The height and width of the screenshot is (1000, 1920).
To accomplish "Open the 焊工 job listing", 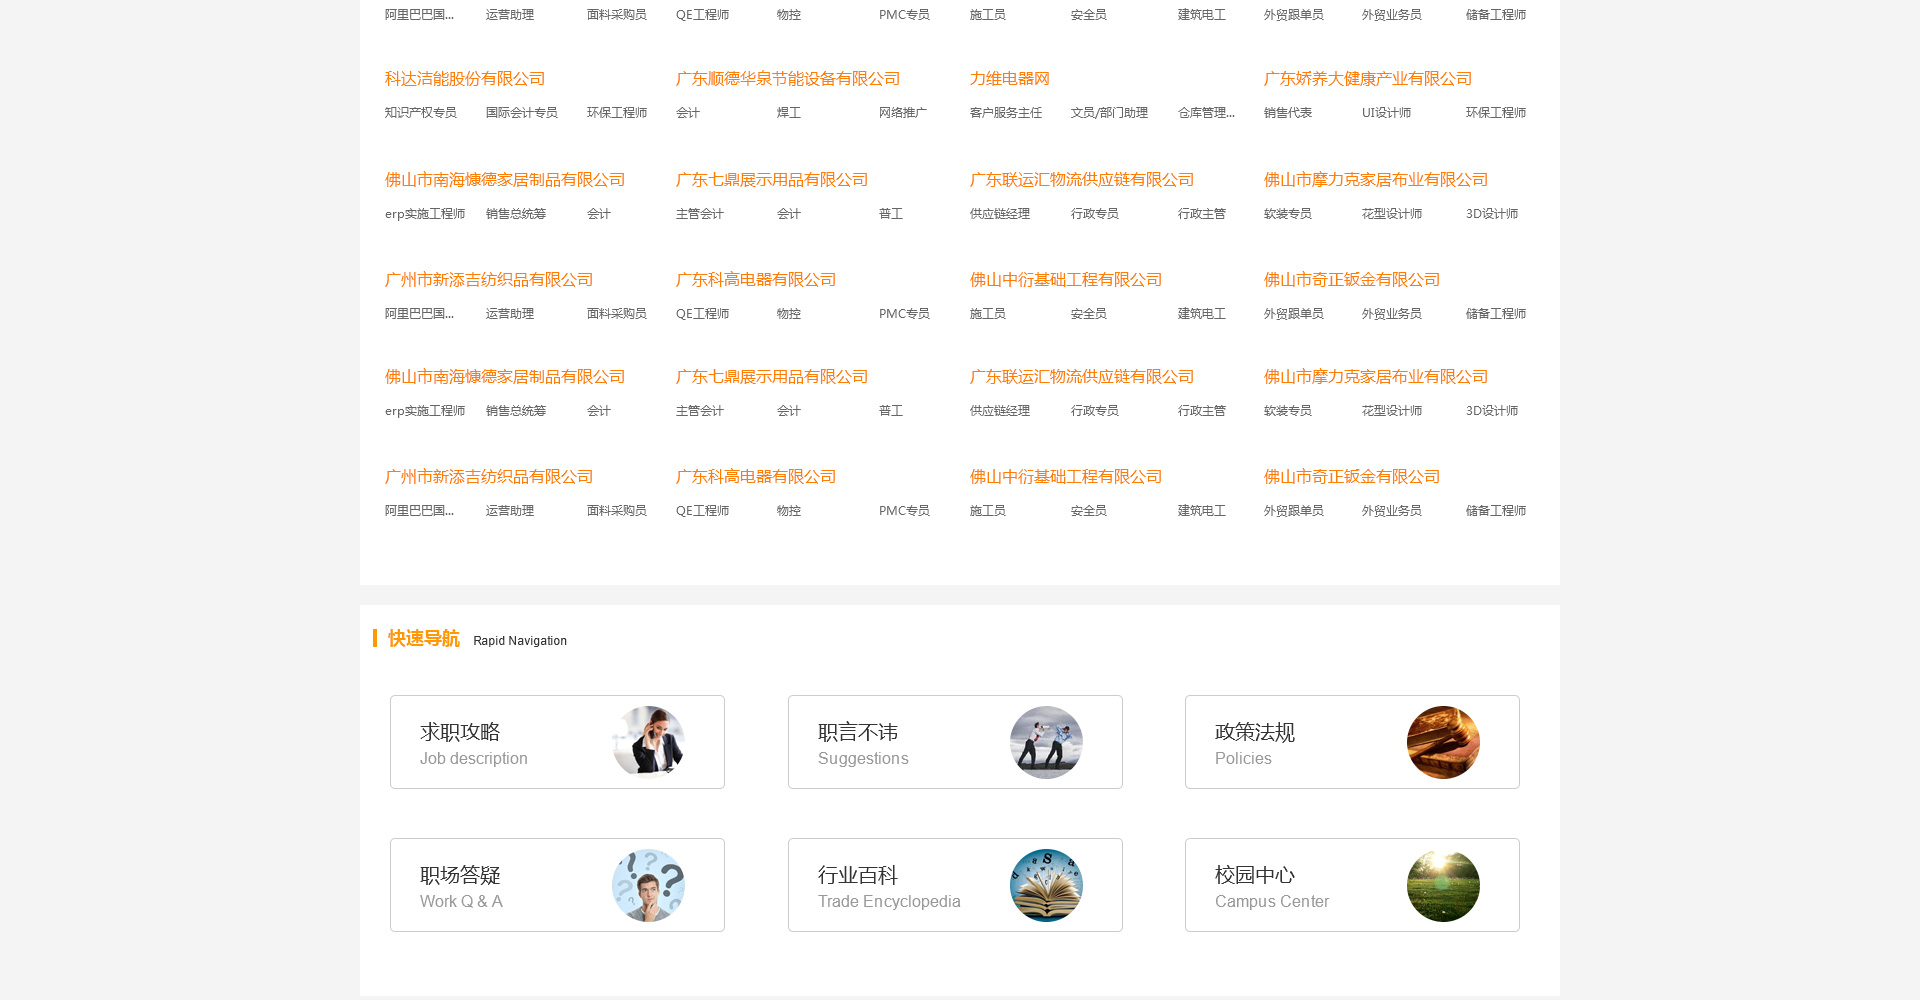I will [x=789, y=113].
